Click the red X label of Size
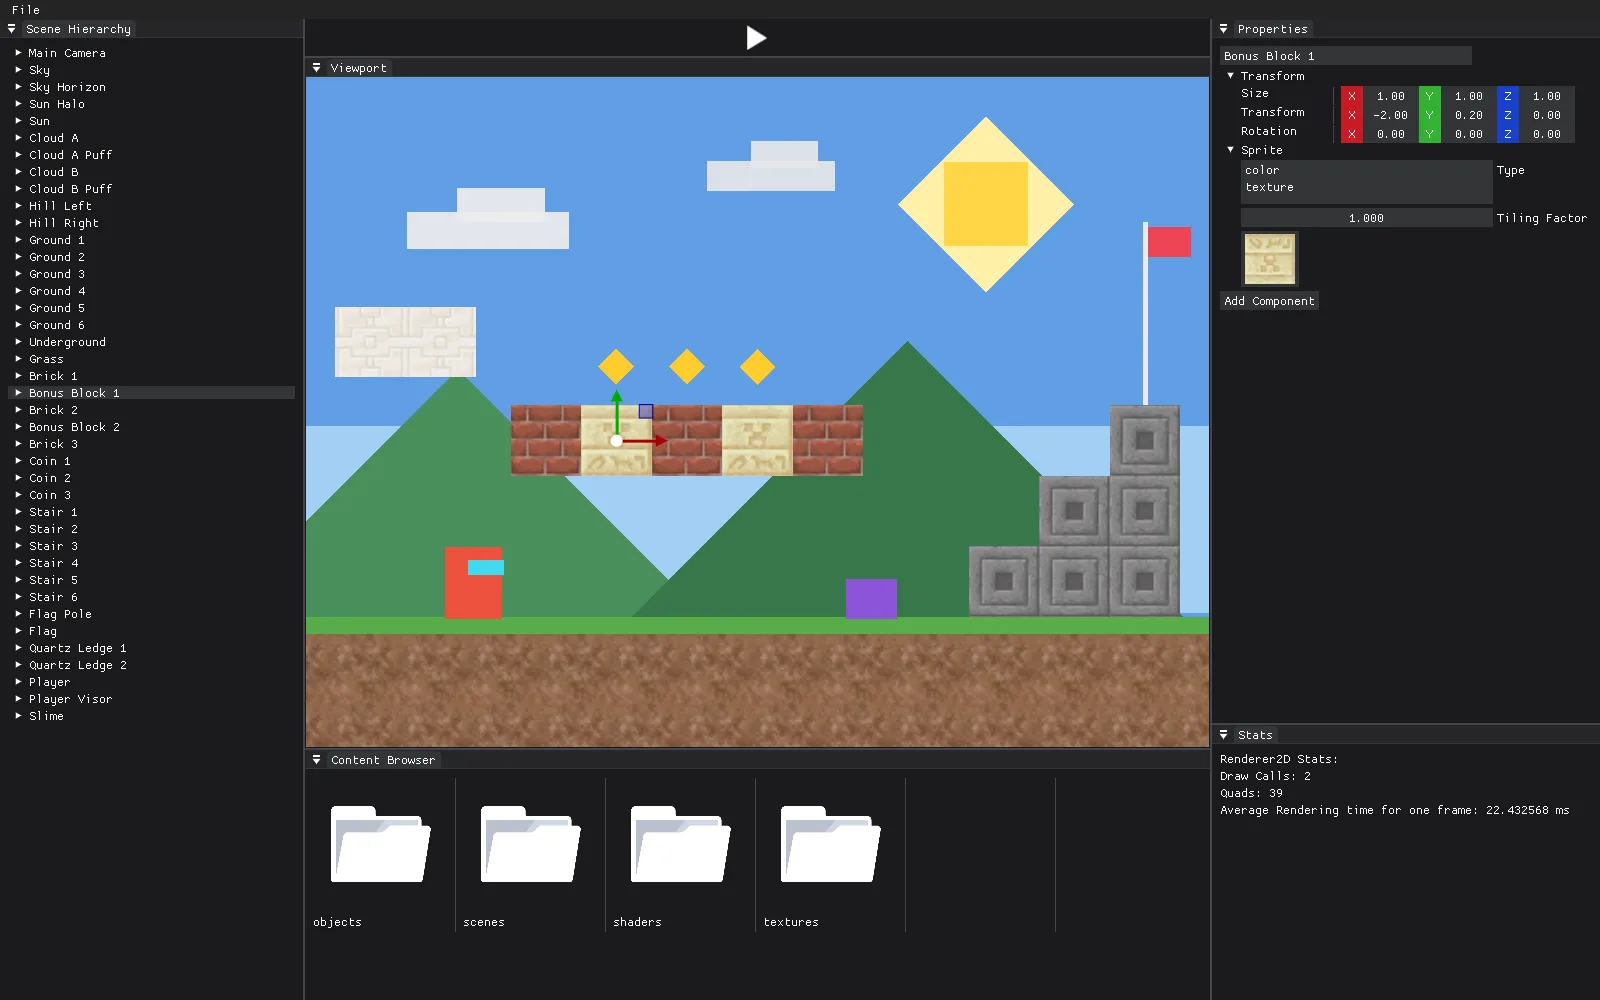The width and height of the screenshot is (1600, 1000). (x=1352, y=96)
